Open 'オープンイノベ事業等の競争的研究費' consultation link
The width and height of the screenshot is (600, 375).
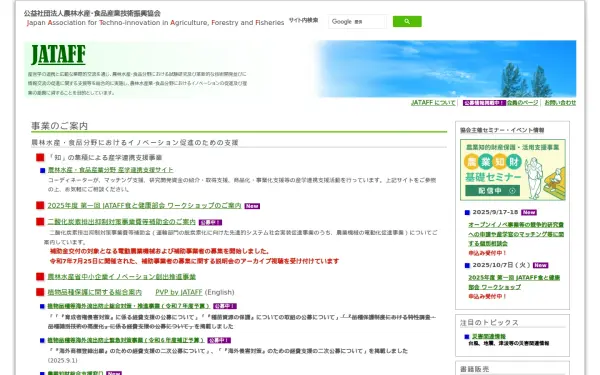tap(516, 234)
